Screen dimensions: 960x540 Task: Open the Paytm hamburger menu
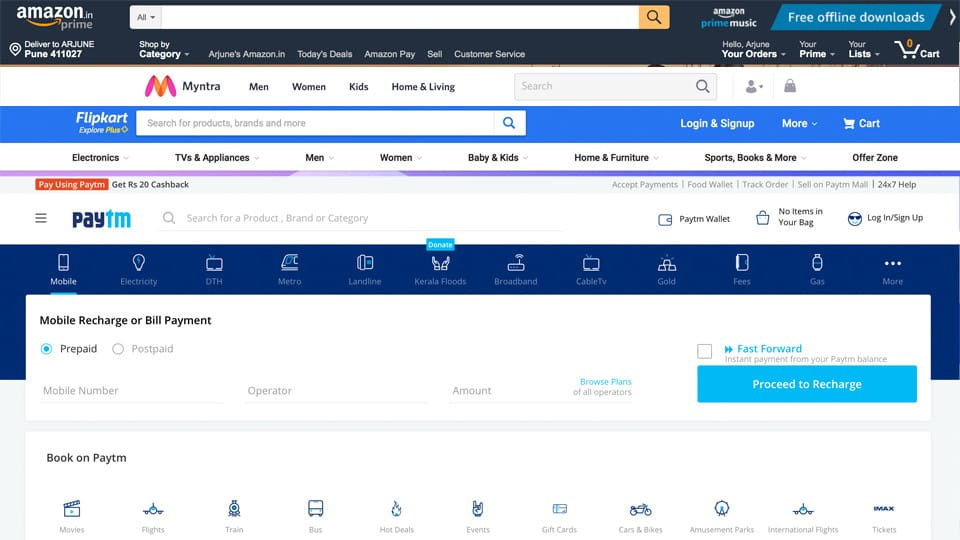coord(41,218)
